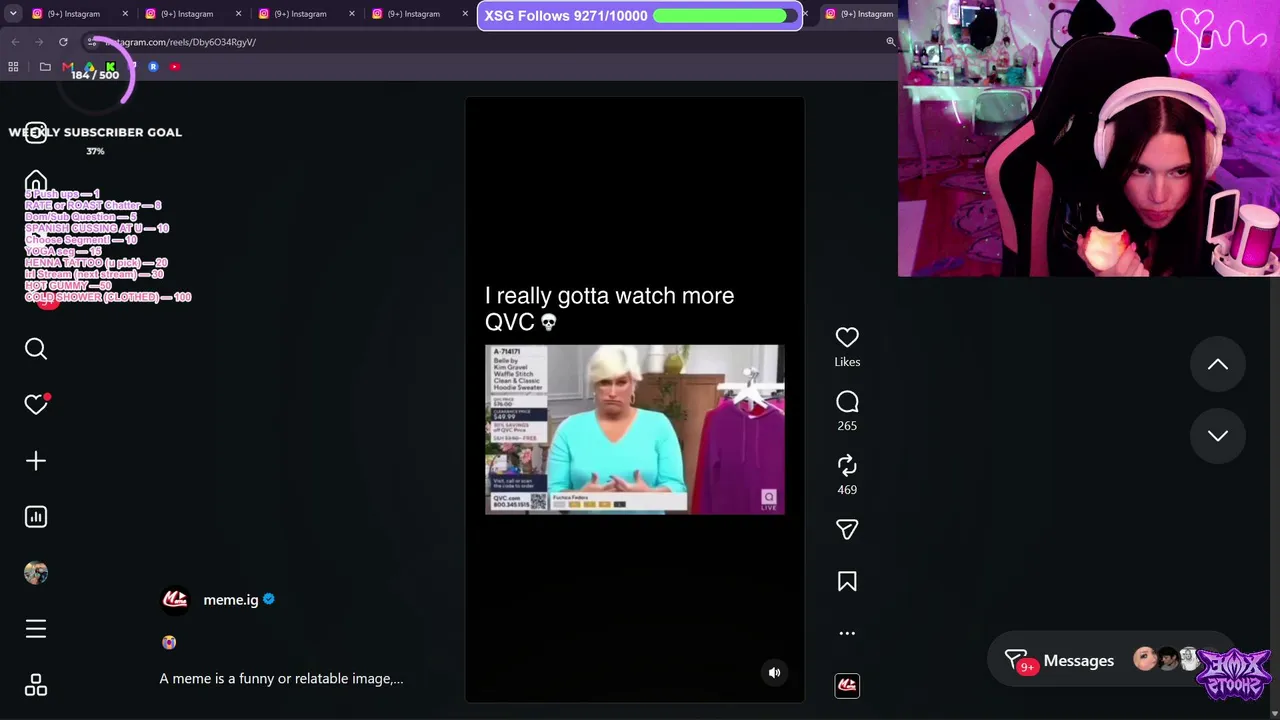Save the reel with bookmark icon

(x=847, y=581)
